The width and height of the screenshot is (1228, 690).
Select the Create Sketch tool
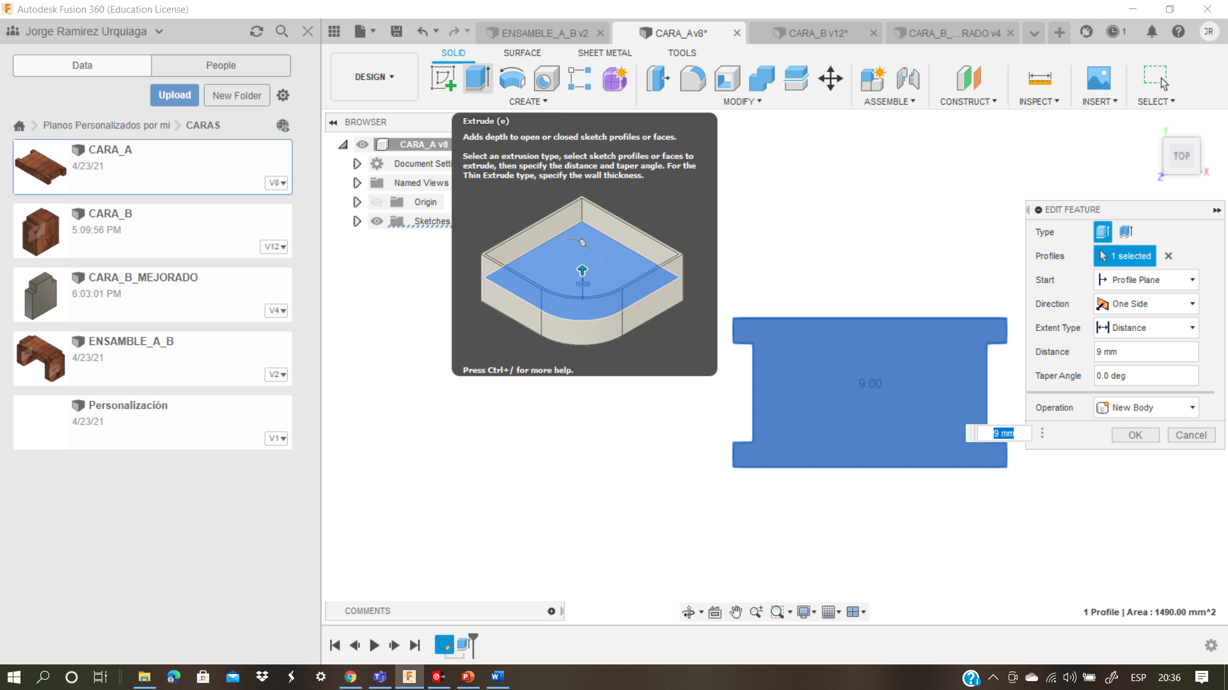(x=443, y=78)
